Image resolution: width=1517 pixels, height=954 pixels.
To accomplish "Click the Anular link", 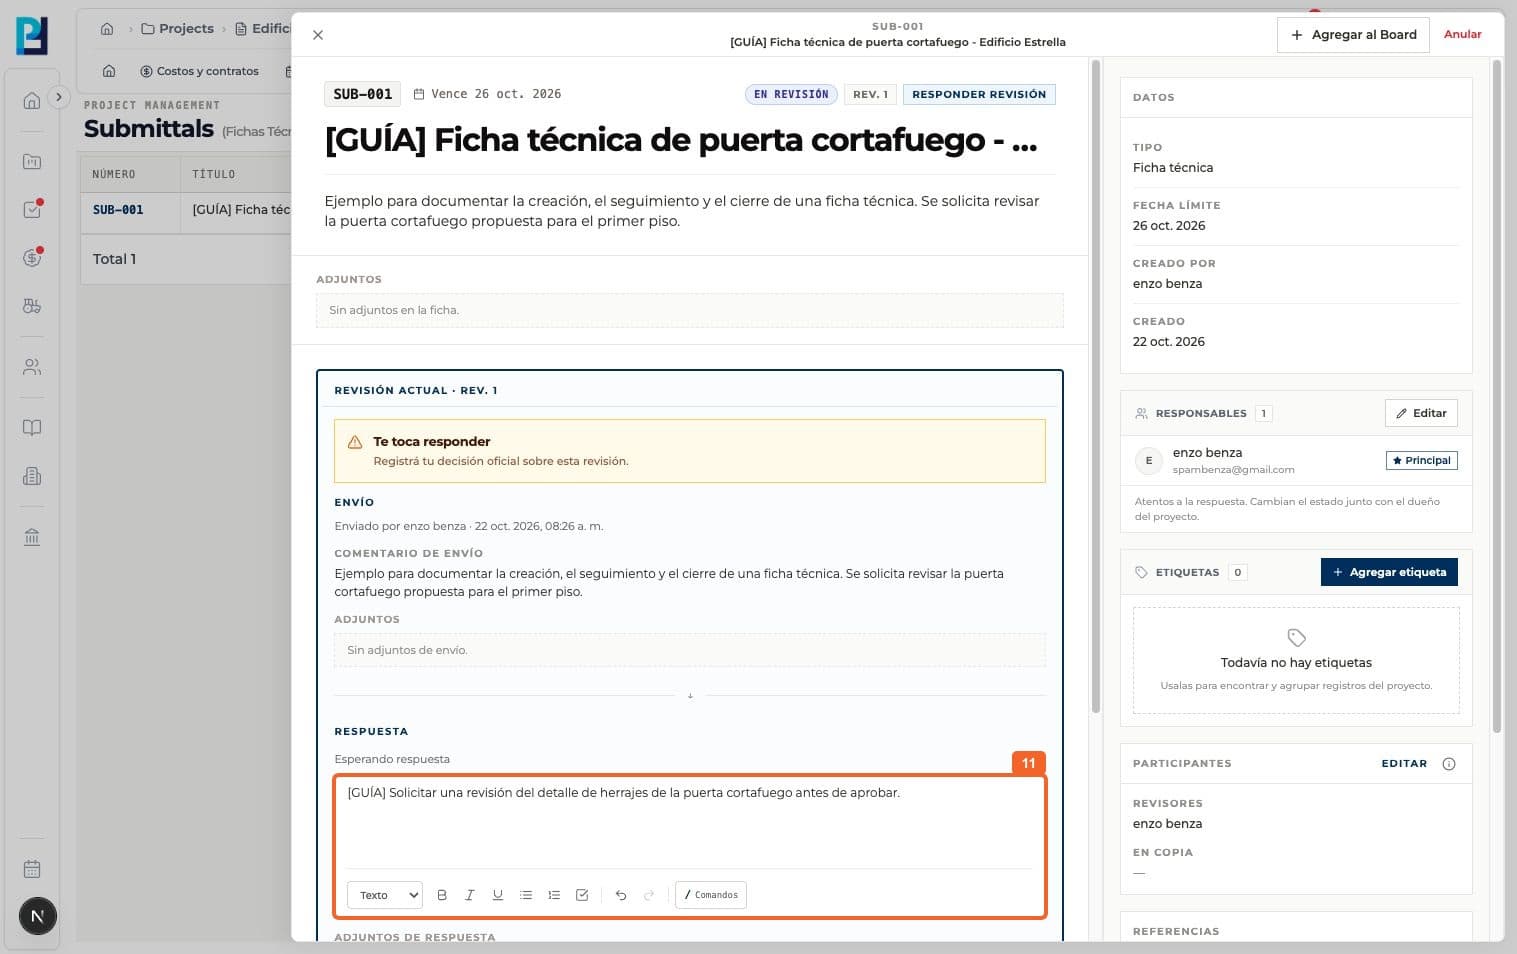I will pyautogui.click(x=1463, y=34).
